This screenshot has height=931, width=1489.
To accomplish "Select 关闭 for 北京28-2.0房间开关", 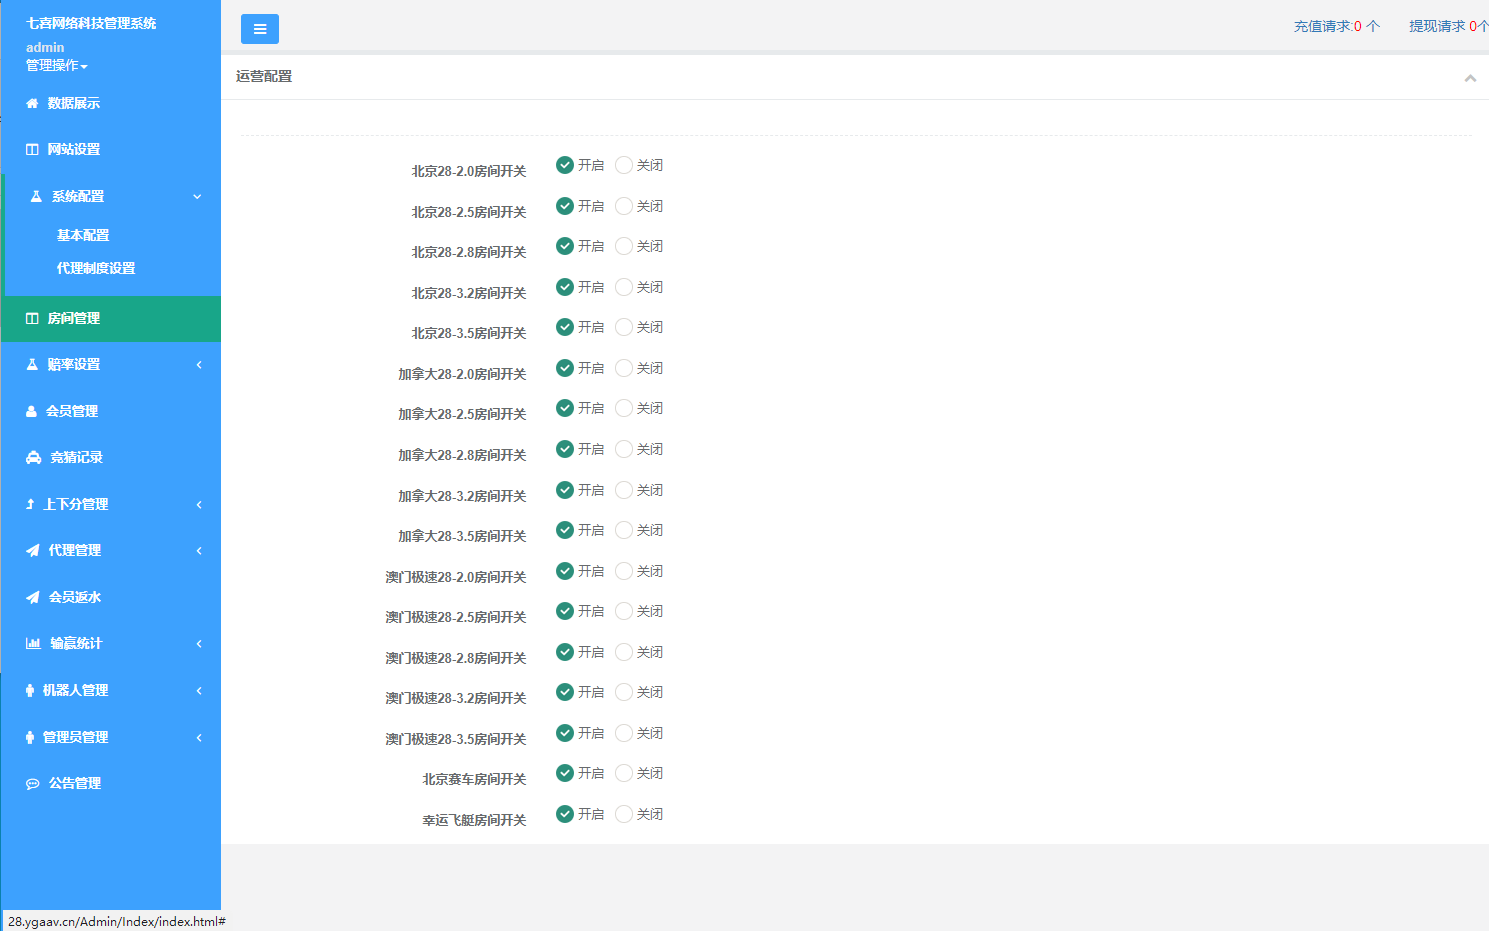I will tap(624, 165).
